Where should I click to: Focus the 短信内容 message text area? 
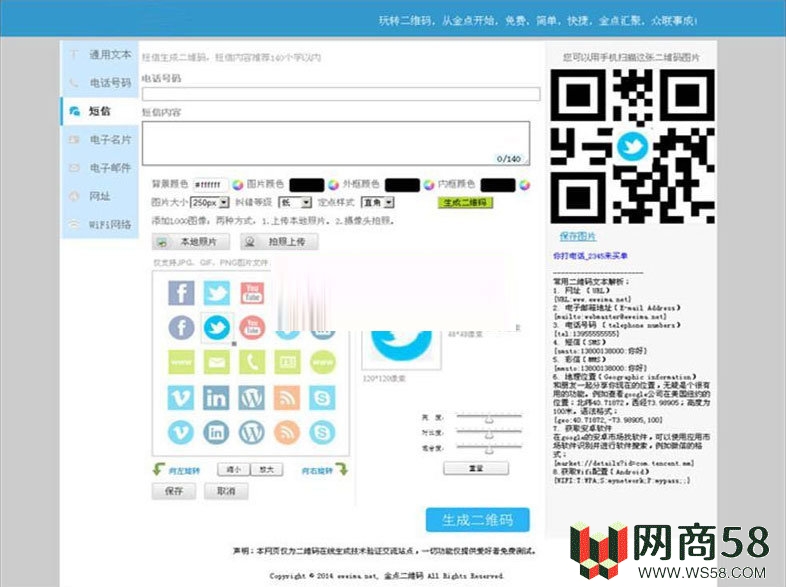click(336, 143)
